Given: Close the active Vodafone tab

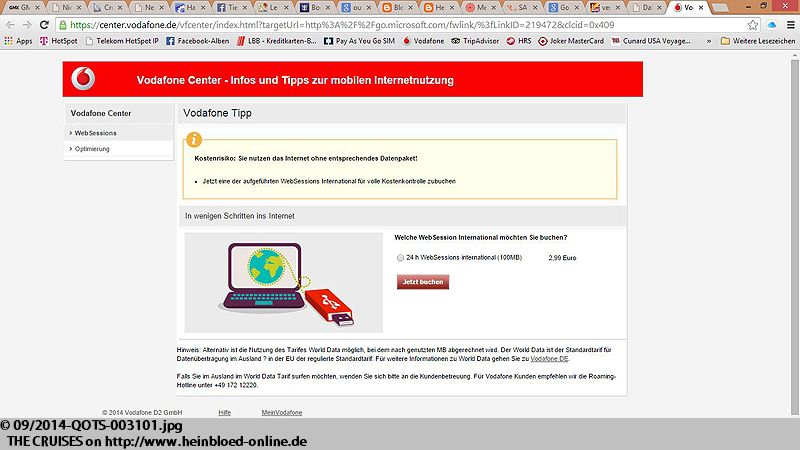Looking at the screenshot, I should [x=701, y=8].
